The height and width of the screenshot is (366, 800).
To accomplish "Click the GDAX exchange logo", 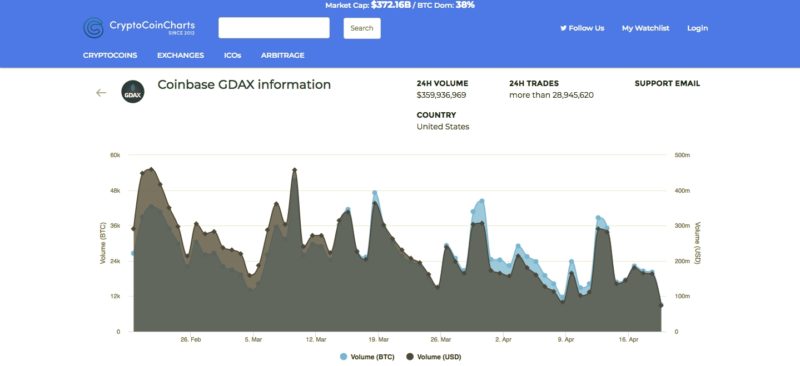I will point(133,92).
